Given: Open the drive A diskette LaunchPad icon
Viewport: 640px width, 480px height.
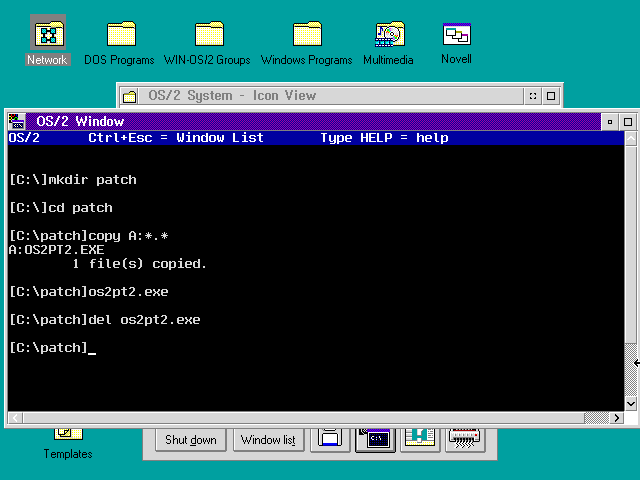Looking at the screenshot, I should tap(330, 440).
